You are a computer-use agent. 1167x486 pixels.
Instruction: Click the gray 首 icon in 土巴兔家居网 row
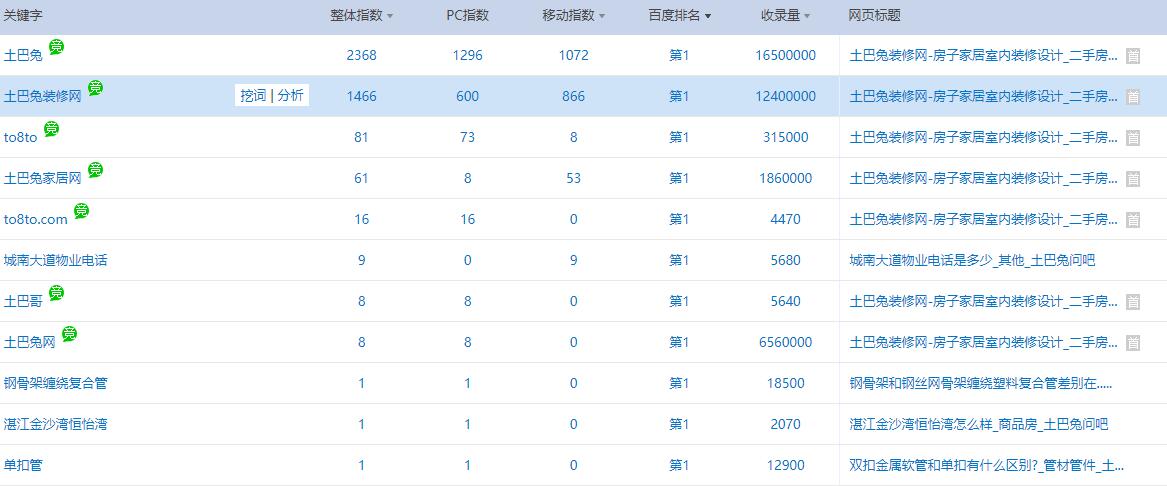1133,179
